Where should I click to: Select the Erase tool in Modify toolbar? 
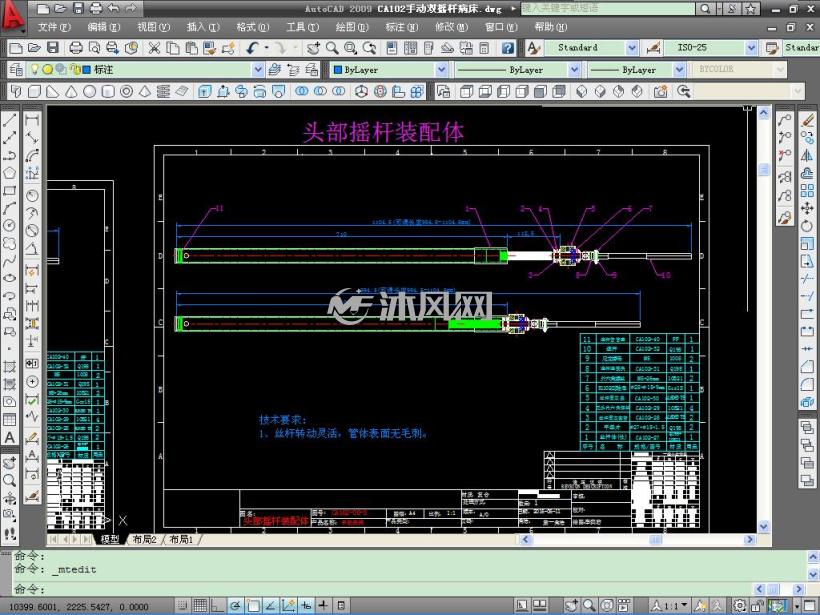807,120
